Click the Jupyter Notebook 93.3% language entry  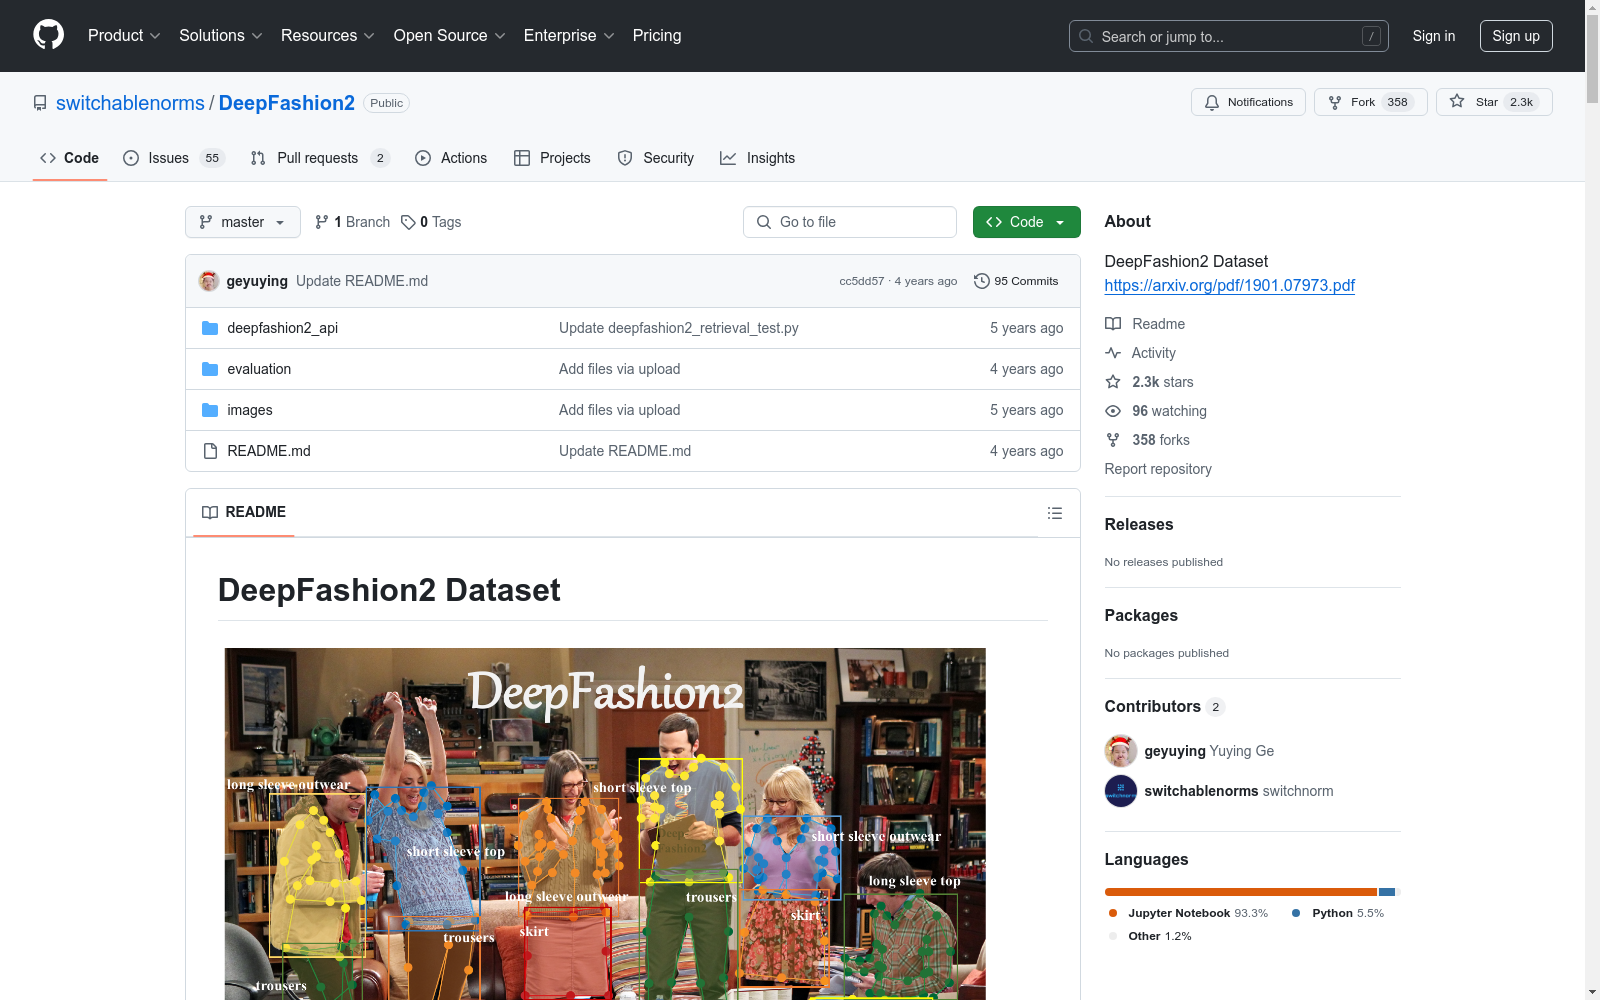pyautogui.click(x=1188, y=913)
